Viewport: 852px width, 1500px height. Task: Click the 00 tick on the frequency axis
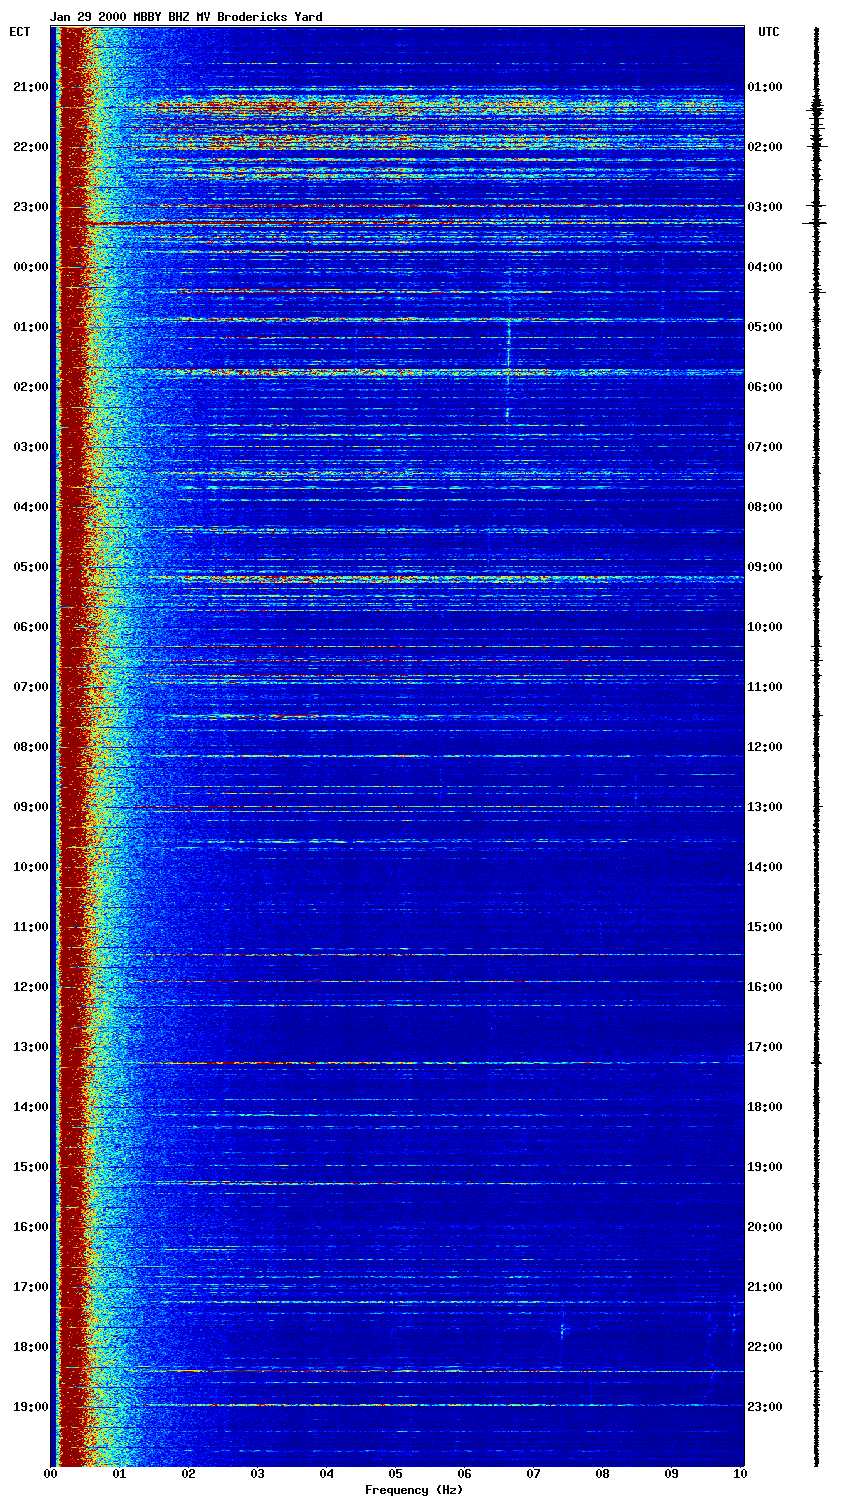pos(50,1474)
